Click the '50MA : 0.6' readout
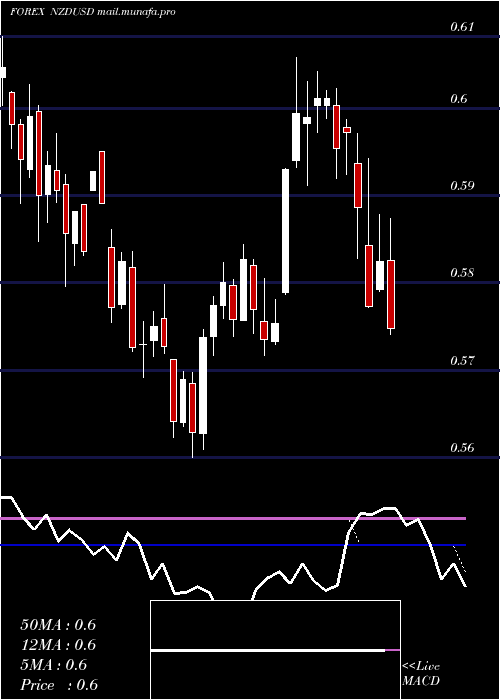The image size is (500, 700). pos(58,625)
